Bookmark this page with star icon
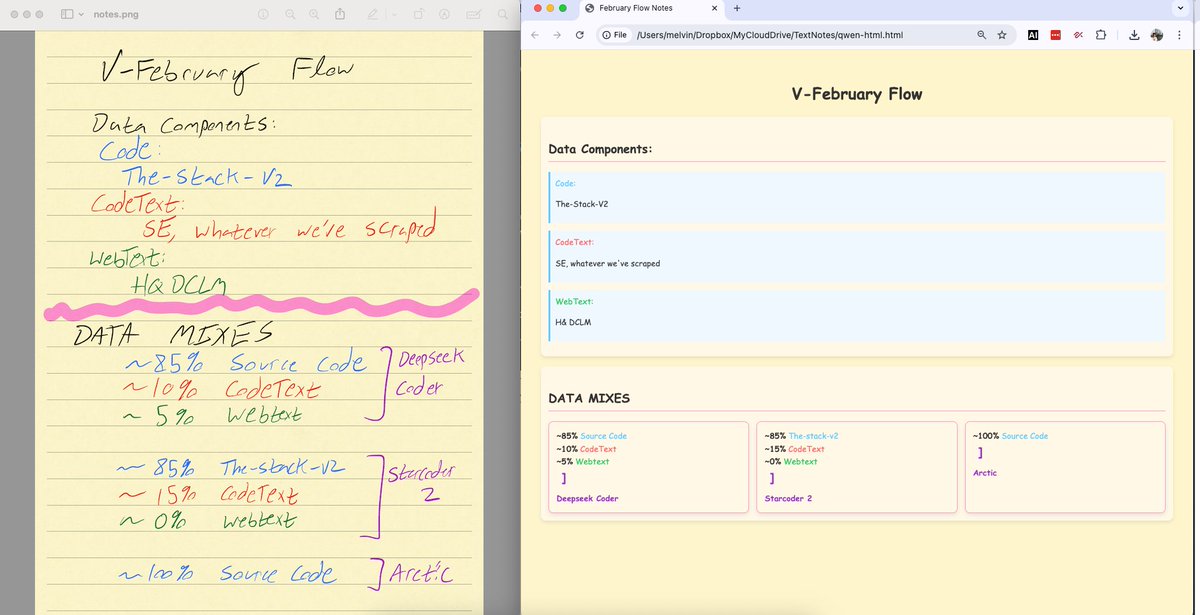 click(1002, 35)
